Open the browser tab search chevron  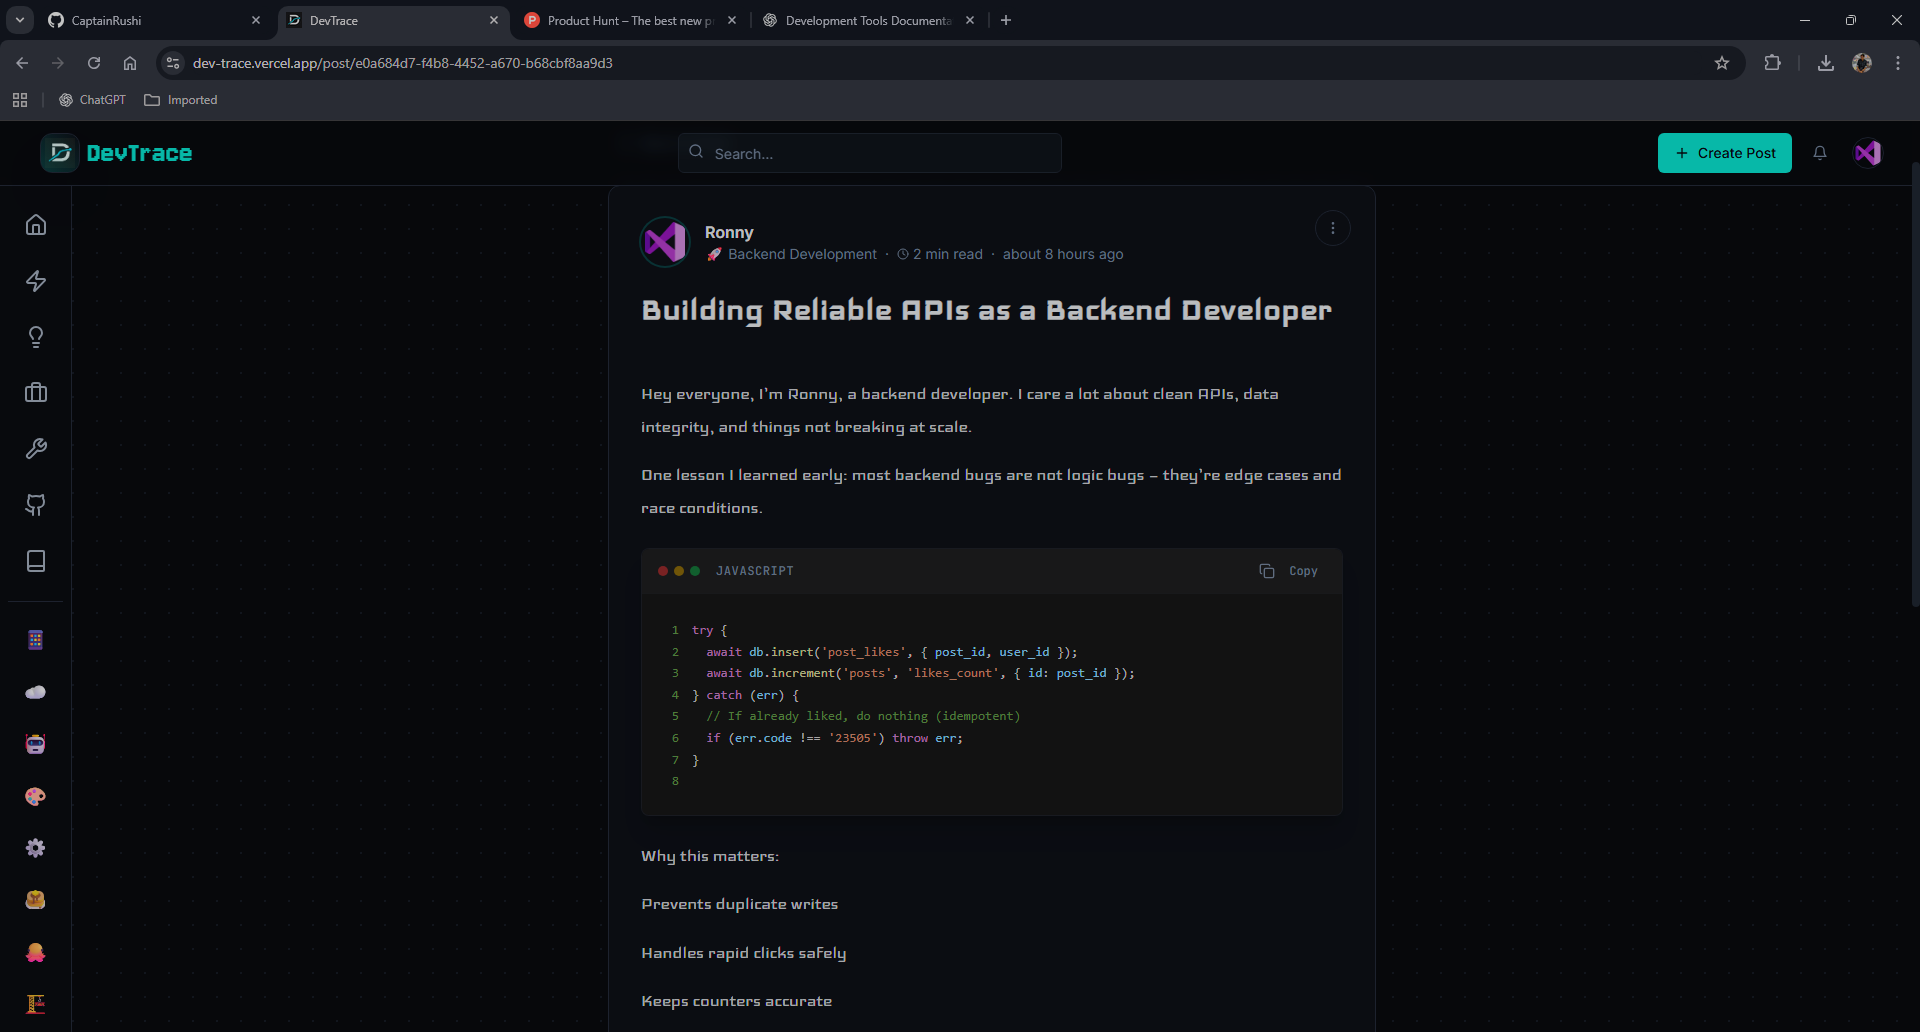[x=19, y=20]
